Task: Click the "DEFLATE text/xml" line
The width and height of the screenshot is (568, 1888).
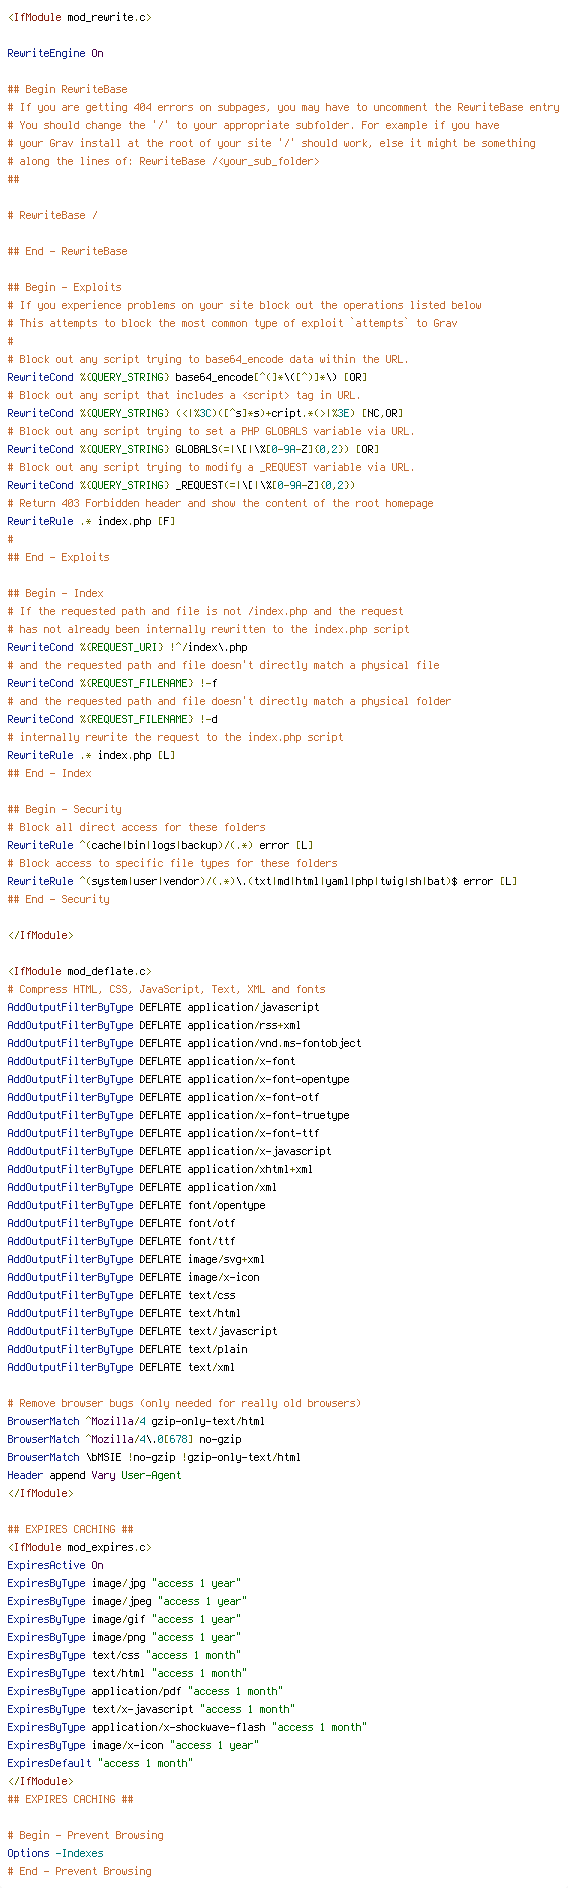Action: click(x=121, y=1367)
